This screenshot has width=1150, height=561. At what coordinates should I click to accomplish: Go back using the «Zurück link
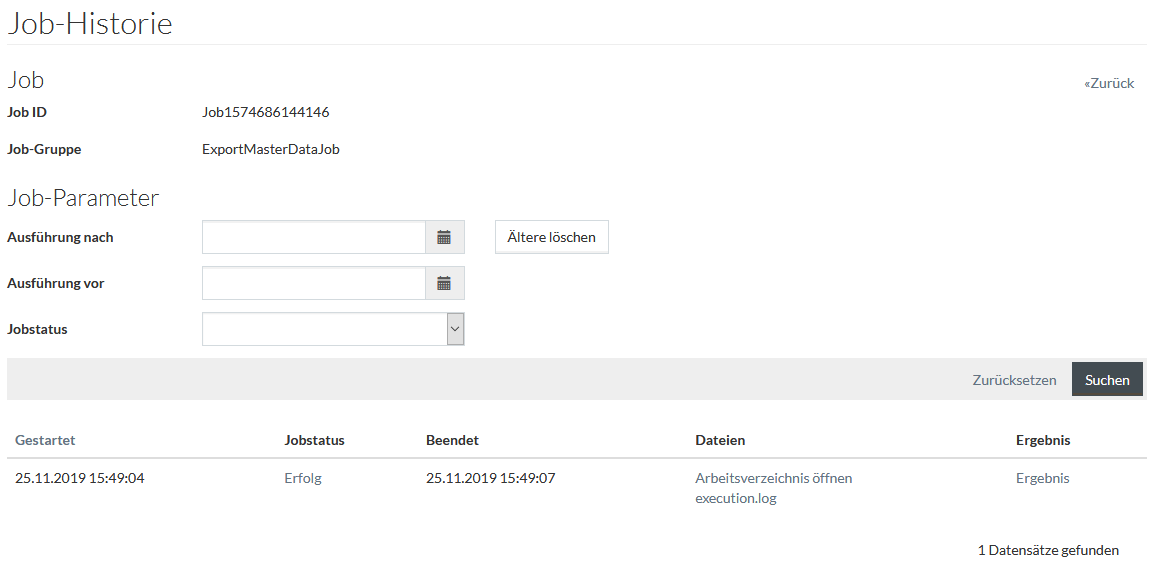coord(1109,83)
